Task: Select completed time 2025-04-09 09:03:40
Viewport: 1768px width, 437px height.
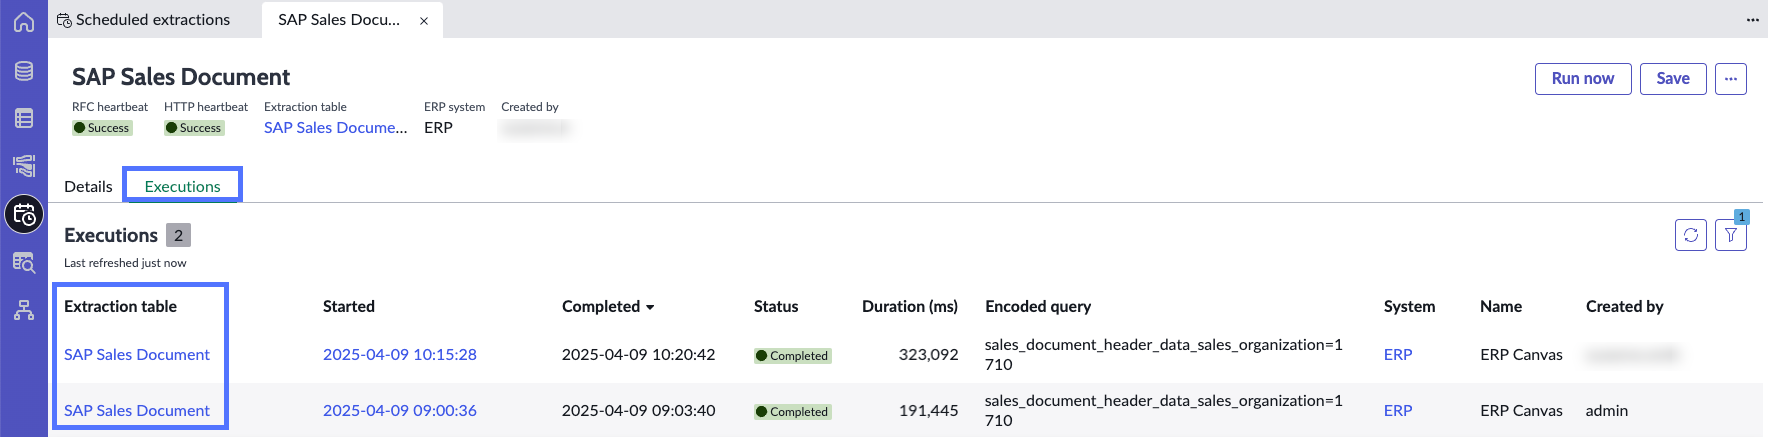Action: (638, 410)
